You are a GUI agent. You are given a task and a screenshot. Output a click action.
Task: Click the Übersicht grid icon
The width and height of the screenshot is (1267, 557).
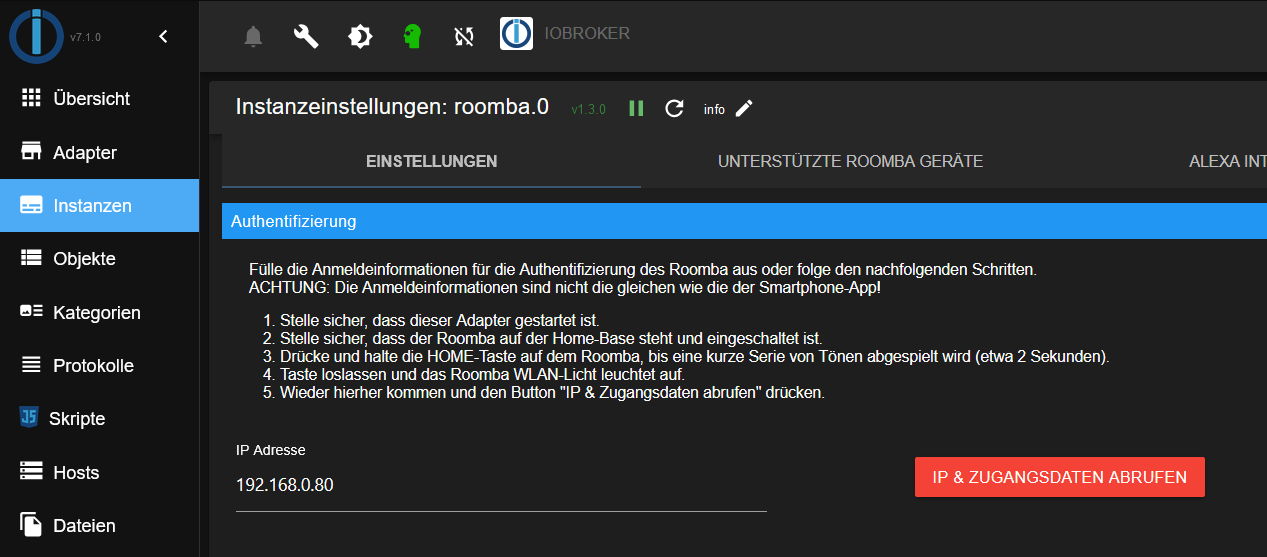tap(31, 98)
